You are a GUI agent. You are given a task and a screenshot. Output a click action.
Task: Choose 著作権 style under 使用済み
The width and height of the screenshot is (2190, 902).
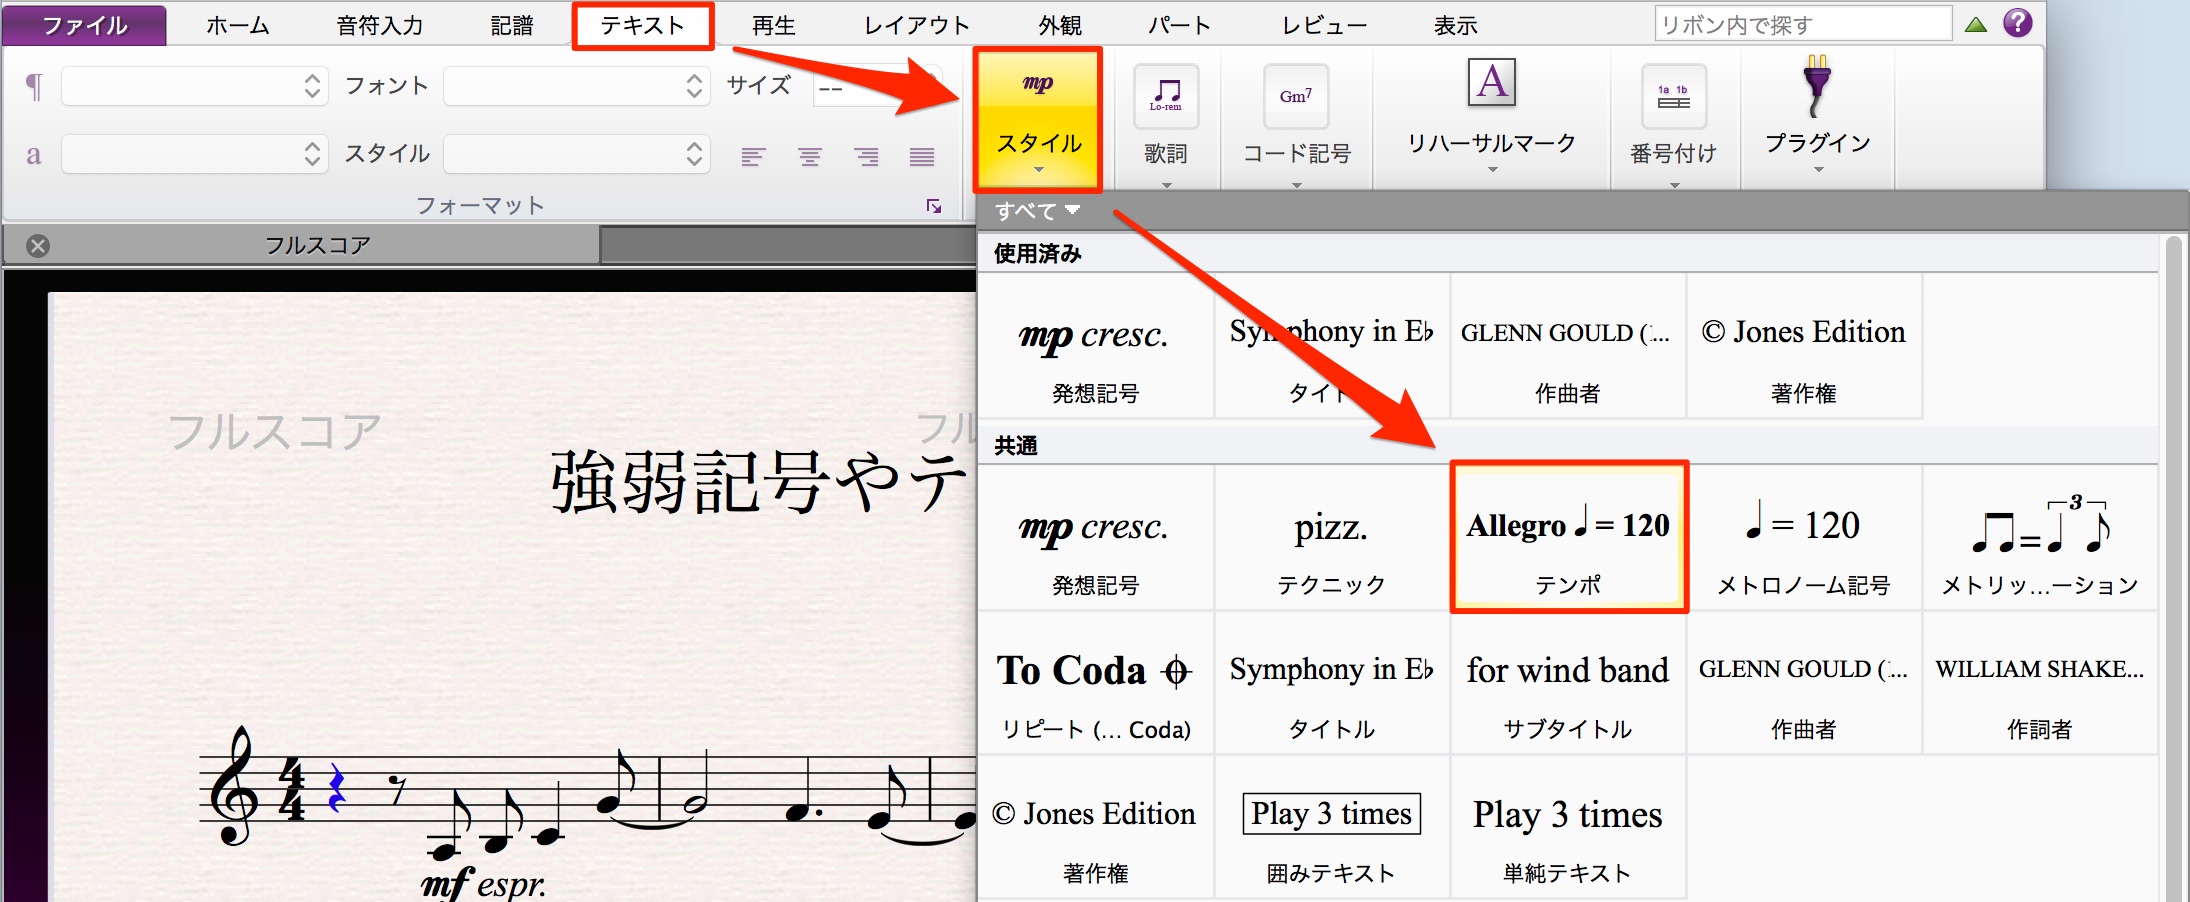click(x=1803, y=346)
